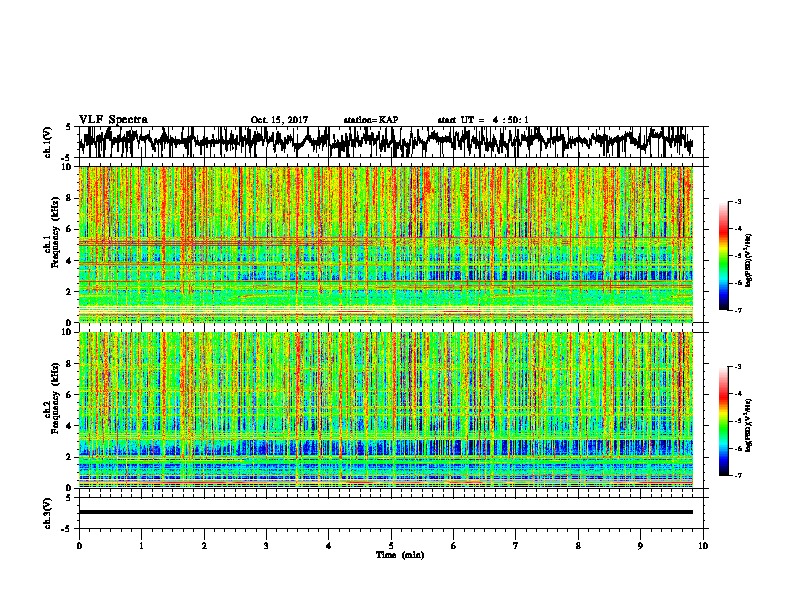The image size is (792, 612).
Task: Click time axis tick label "5"
Action: 391,546
